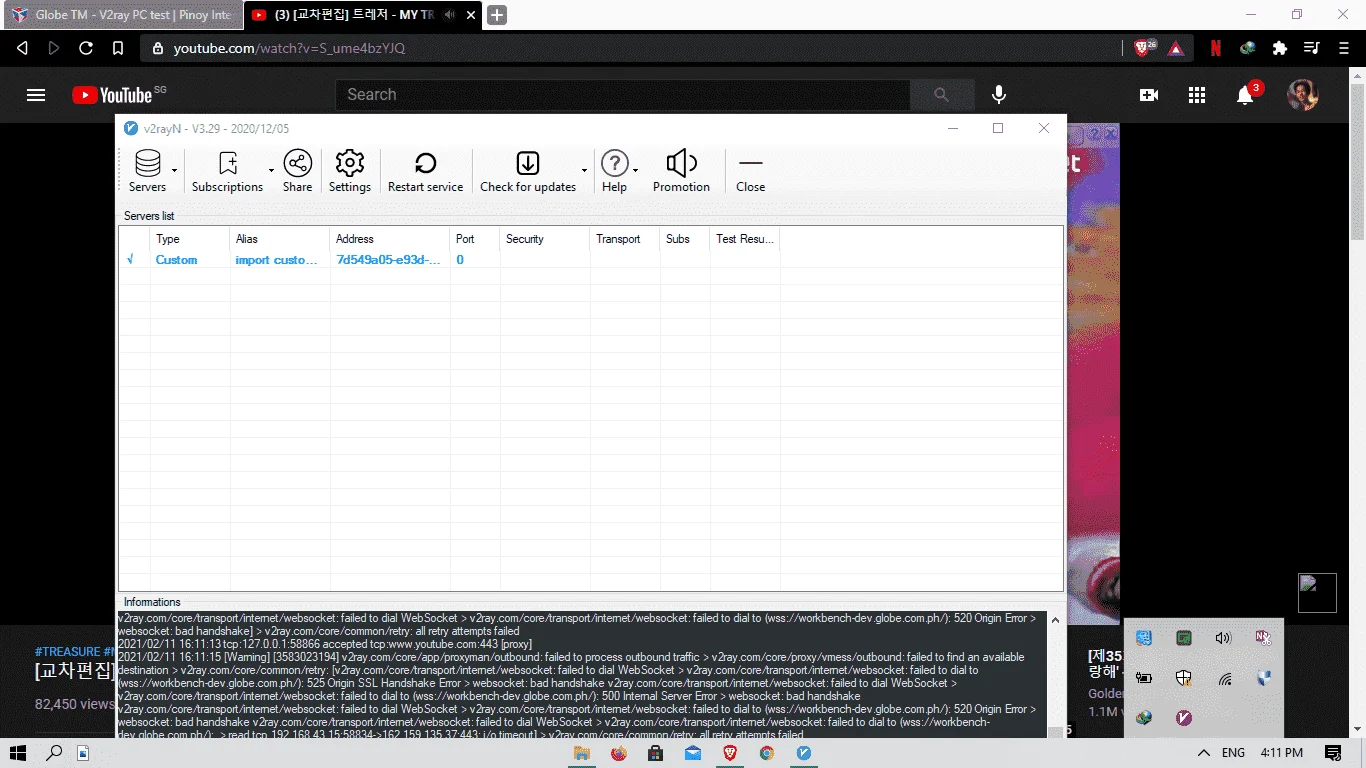Open the Help question mark icon
The width and height of the screenshot is (1366, 768).
pos(614,171)
